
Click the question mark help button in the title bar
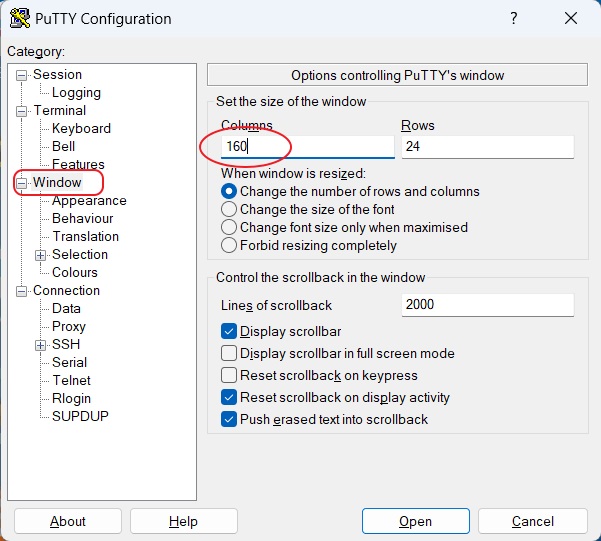point(514,18)
